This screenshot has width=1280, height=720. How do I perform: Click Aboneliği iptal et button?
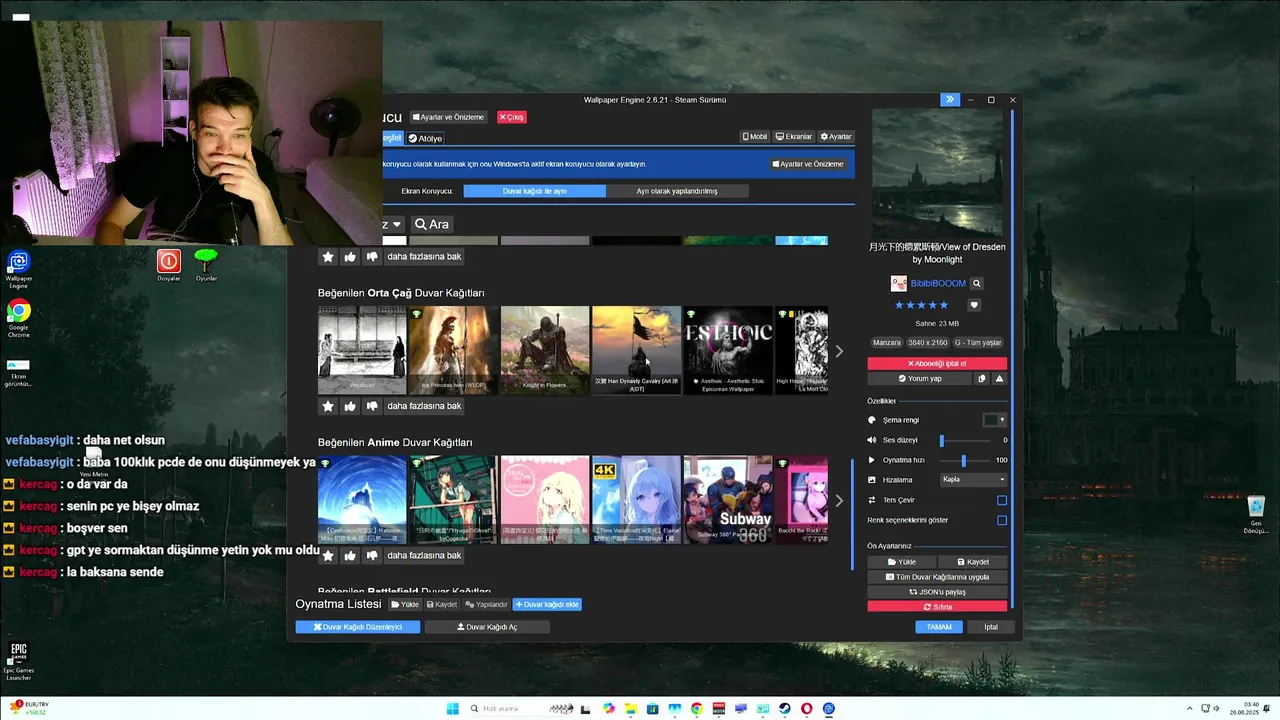(x=937, y=364)
